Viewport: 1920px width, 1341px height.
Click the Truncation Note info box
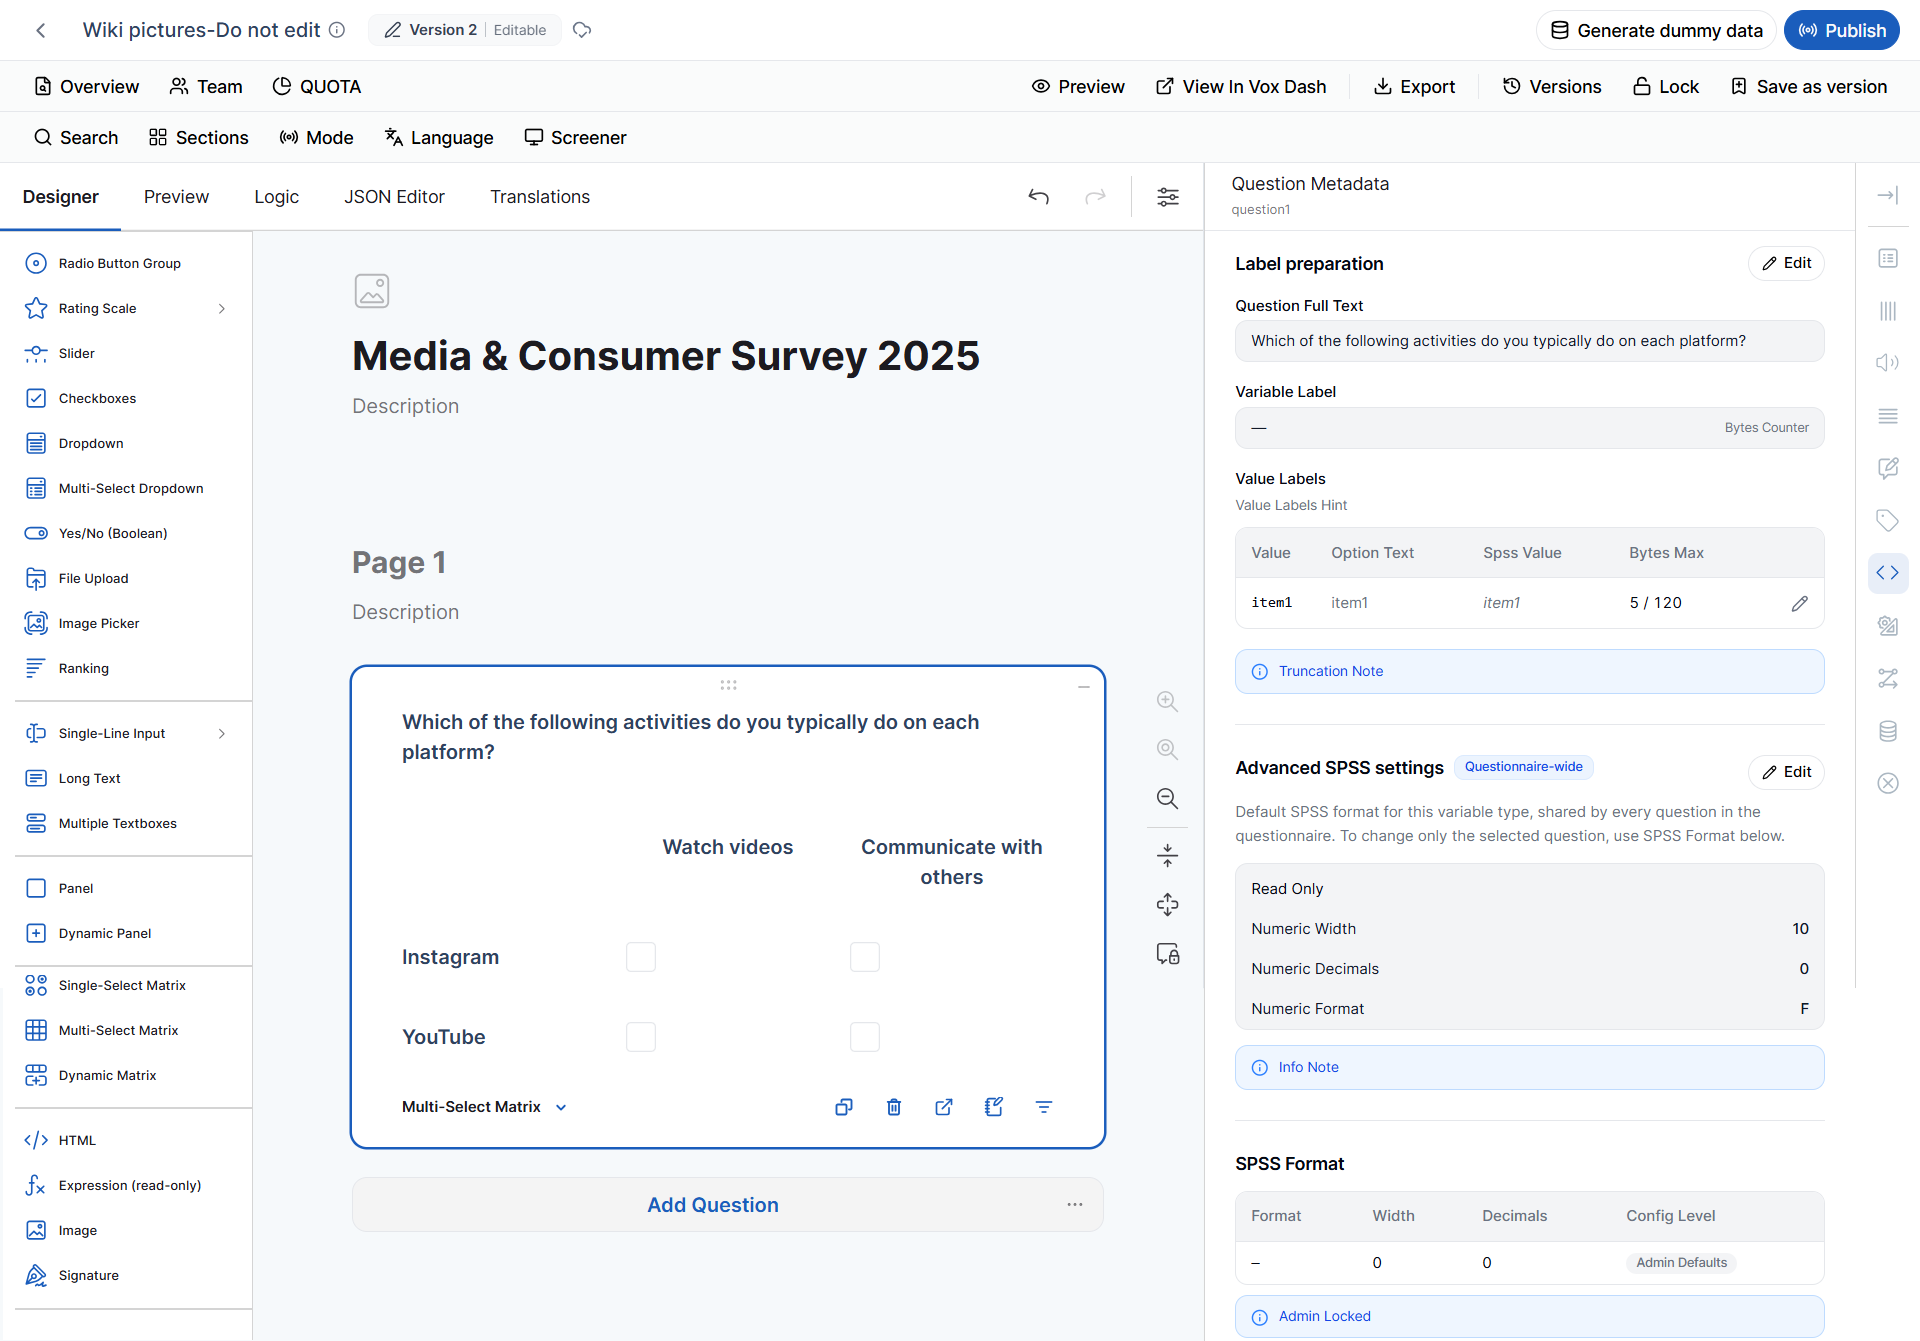point(1529,672)
